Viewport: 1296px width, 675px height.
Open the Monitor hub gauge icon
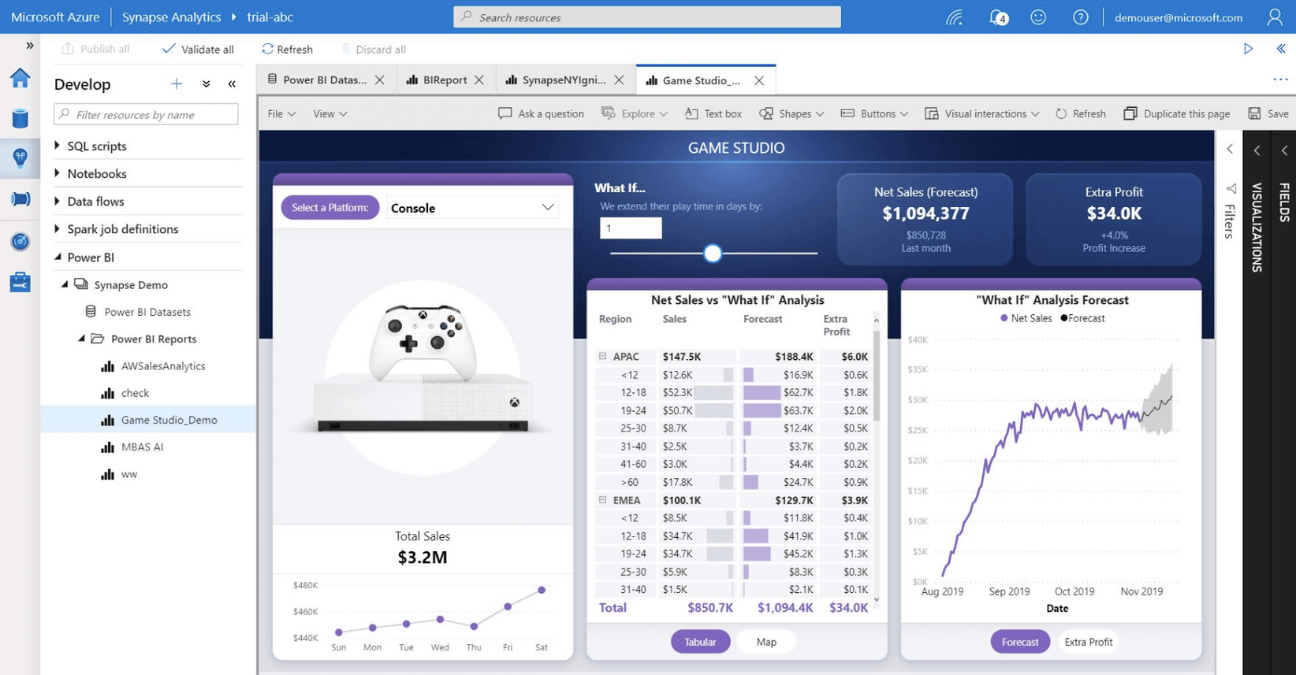pyautogui.click(x=20, y=241)
